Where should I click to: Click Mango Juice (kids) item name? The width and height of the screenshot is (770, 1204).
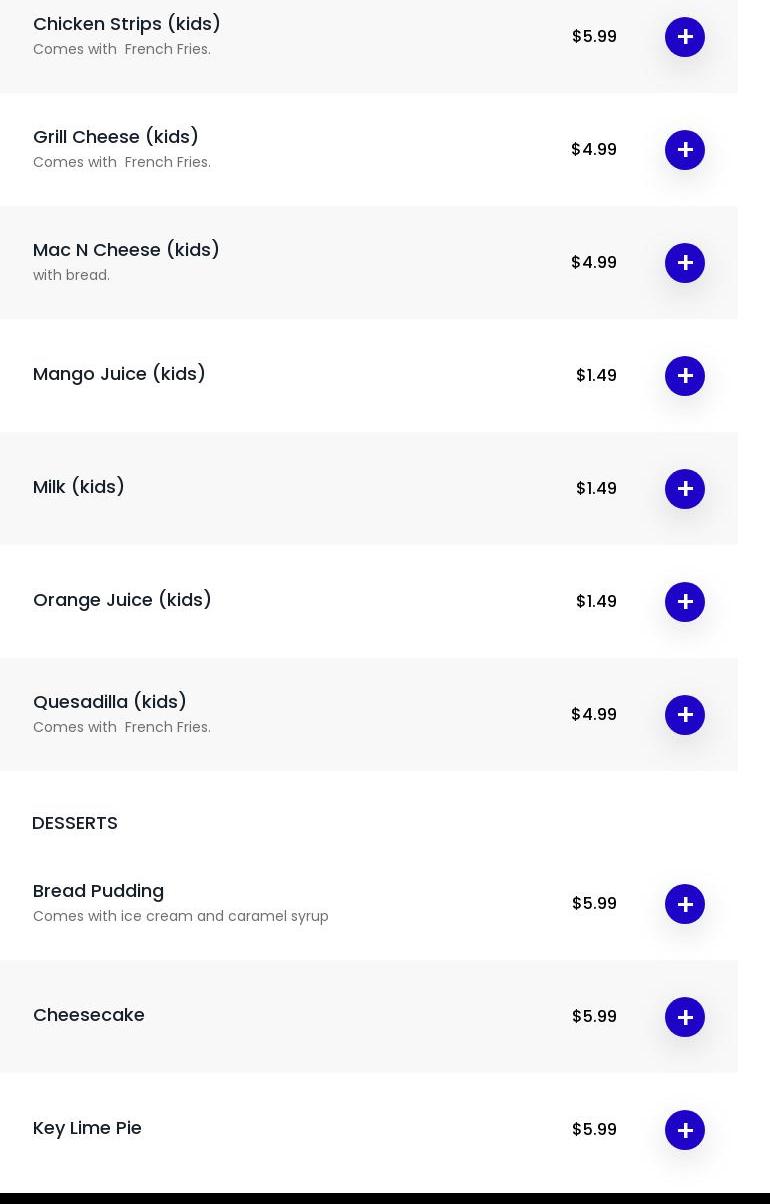click(x=119, y=373)
